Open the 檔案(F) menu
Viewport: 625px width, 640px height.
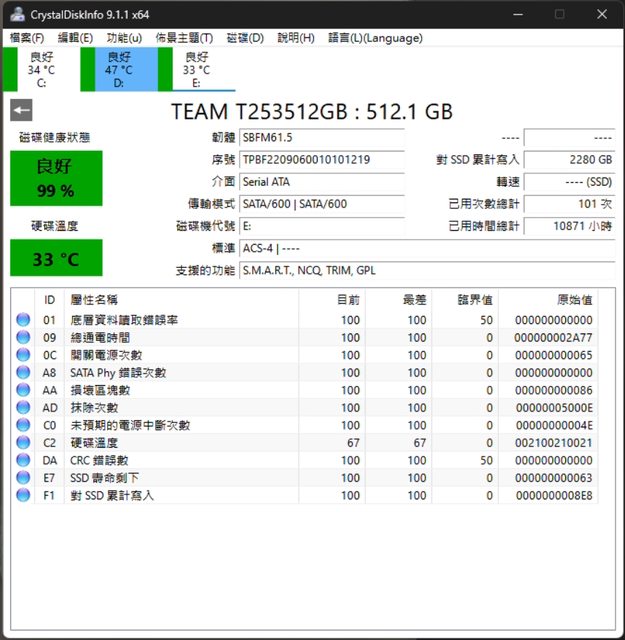pos(27,38)
